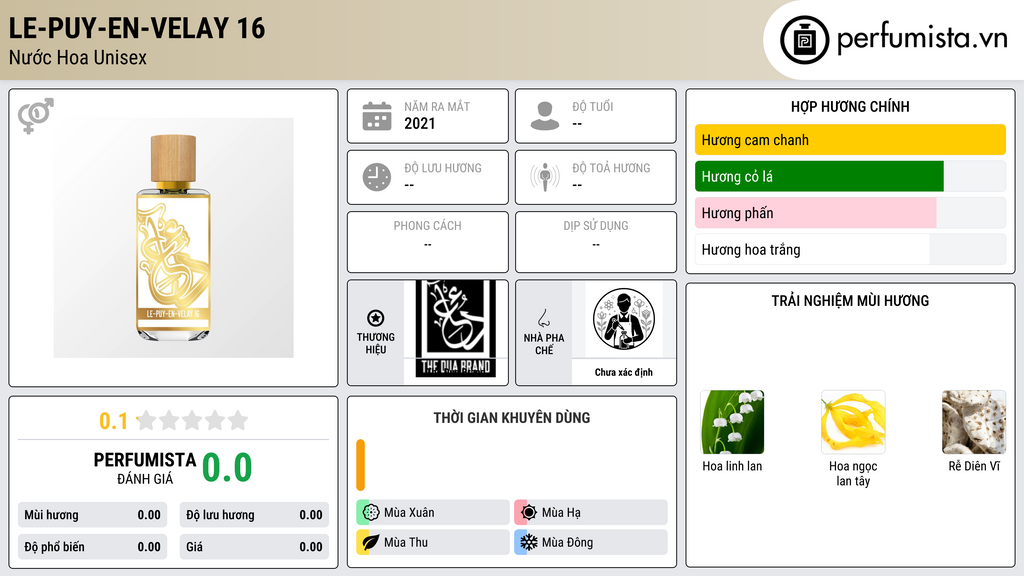This screenshot has width=1024, height=576.
Task: Click the perfumista.vn site name
Action: click(922, 38)
